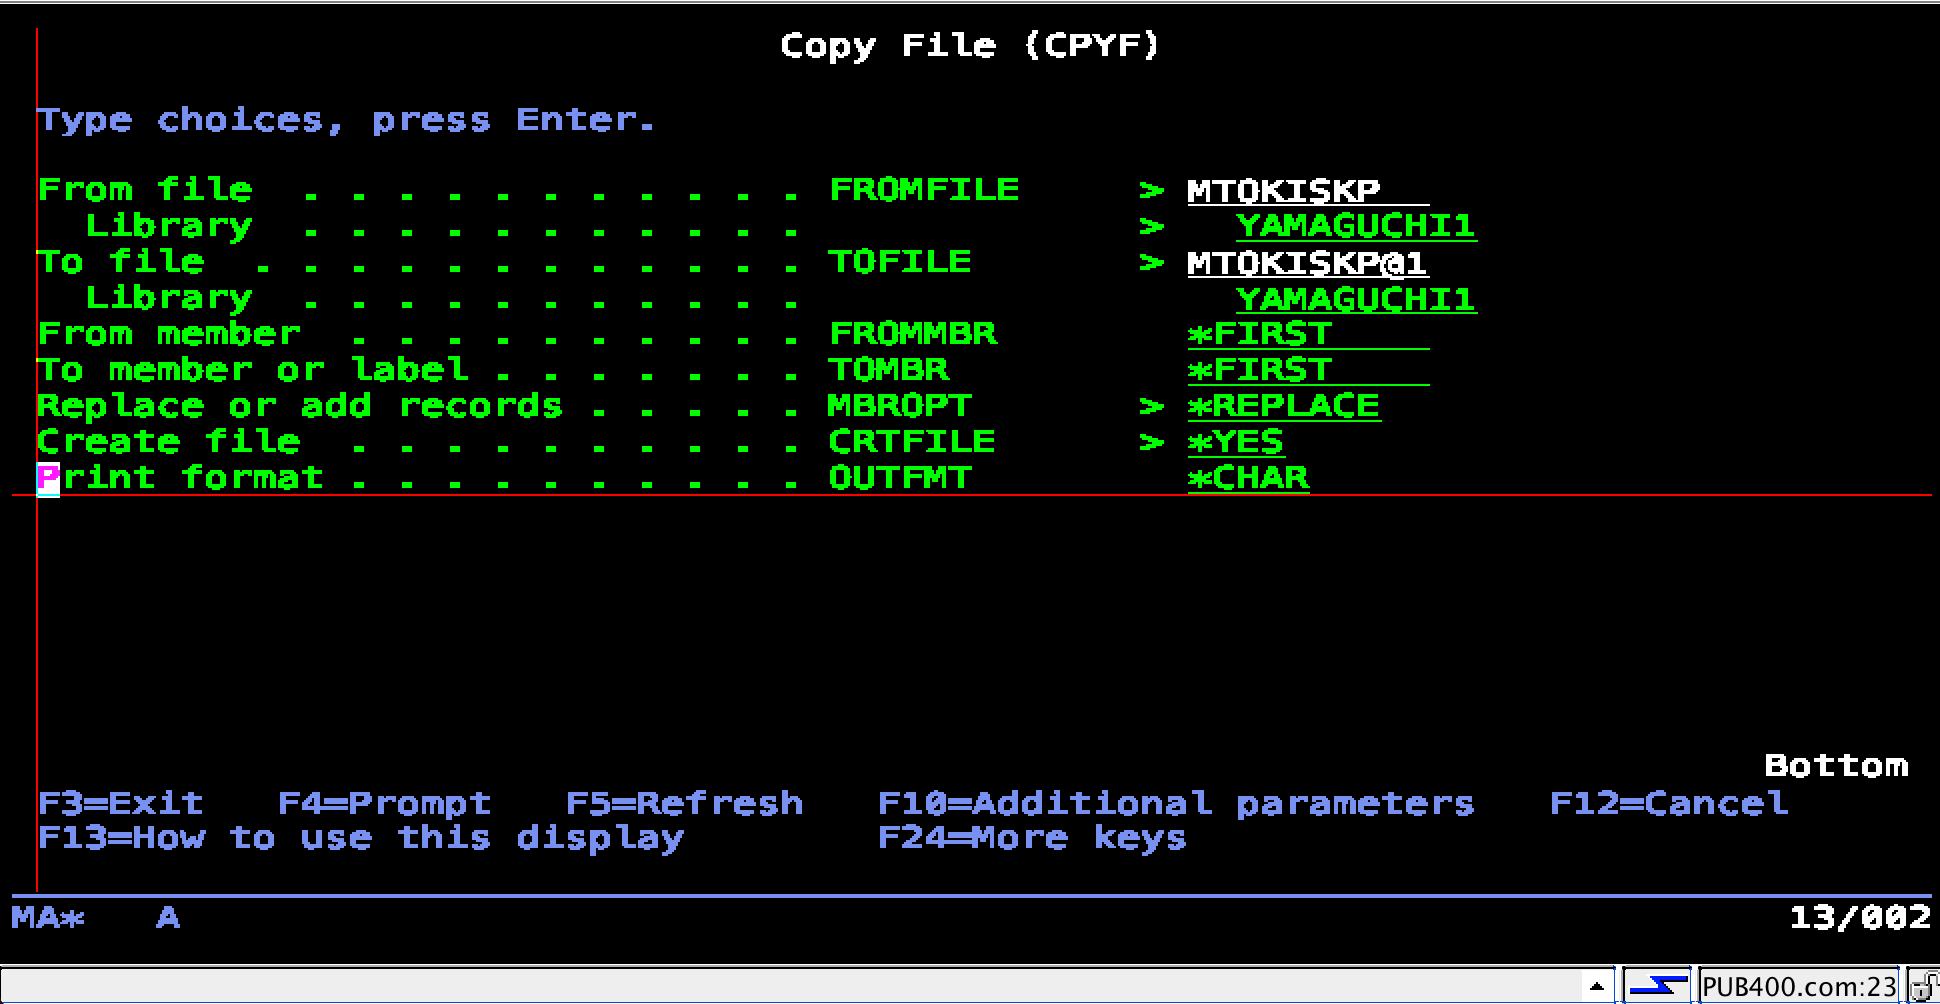1940x1004 pixels.
Task: Click the 'Print format' label
Action: click(x=181, y=478)
